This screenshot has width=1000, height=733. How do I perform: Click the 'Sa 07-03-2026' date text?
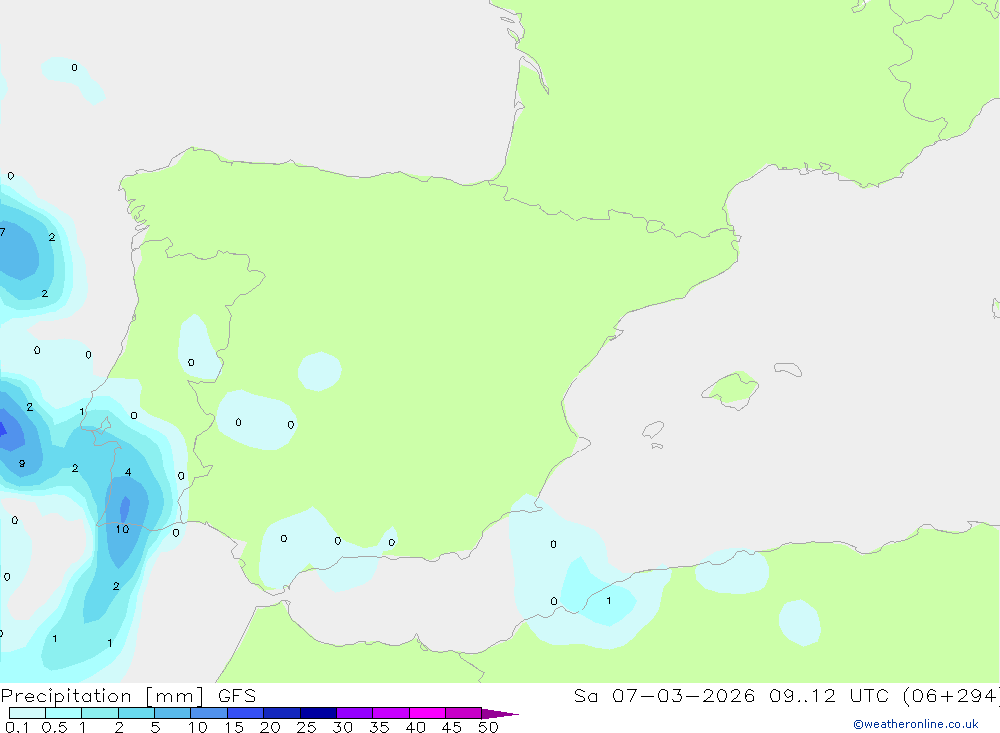point(665,696)
